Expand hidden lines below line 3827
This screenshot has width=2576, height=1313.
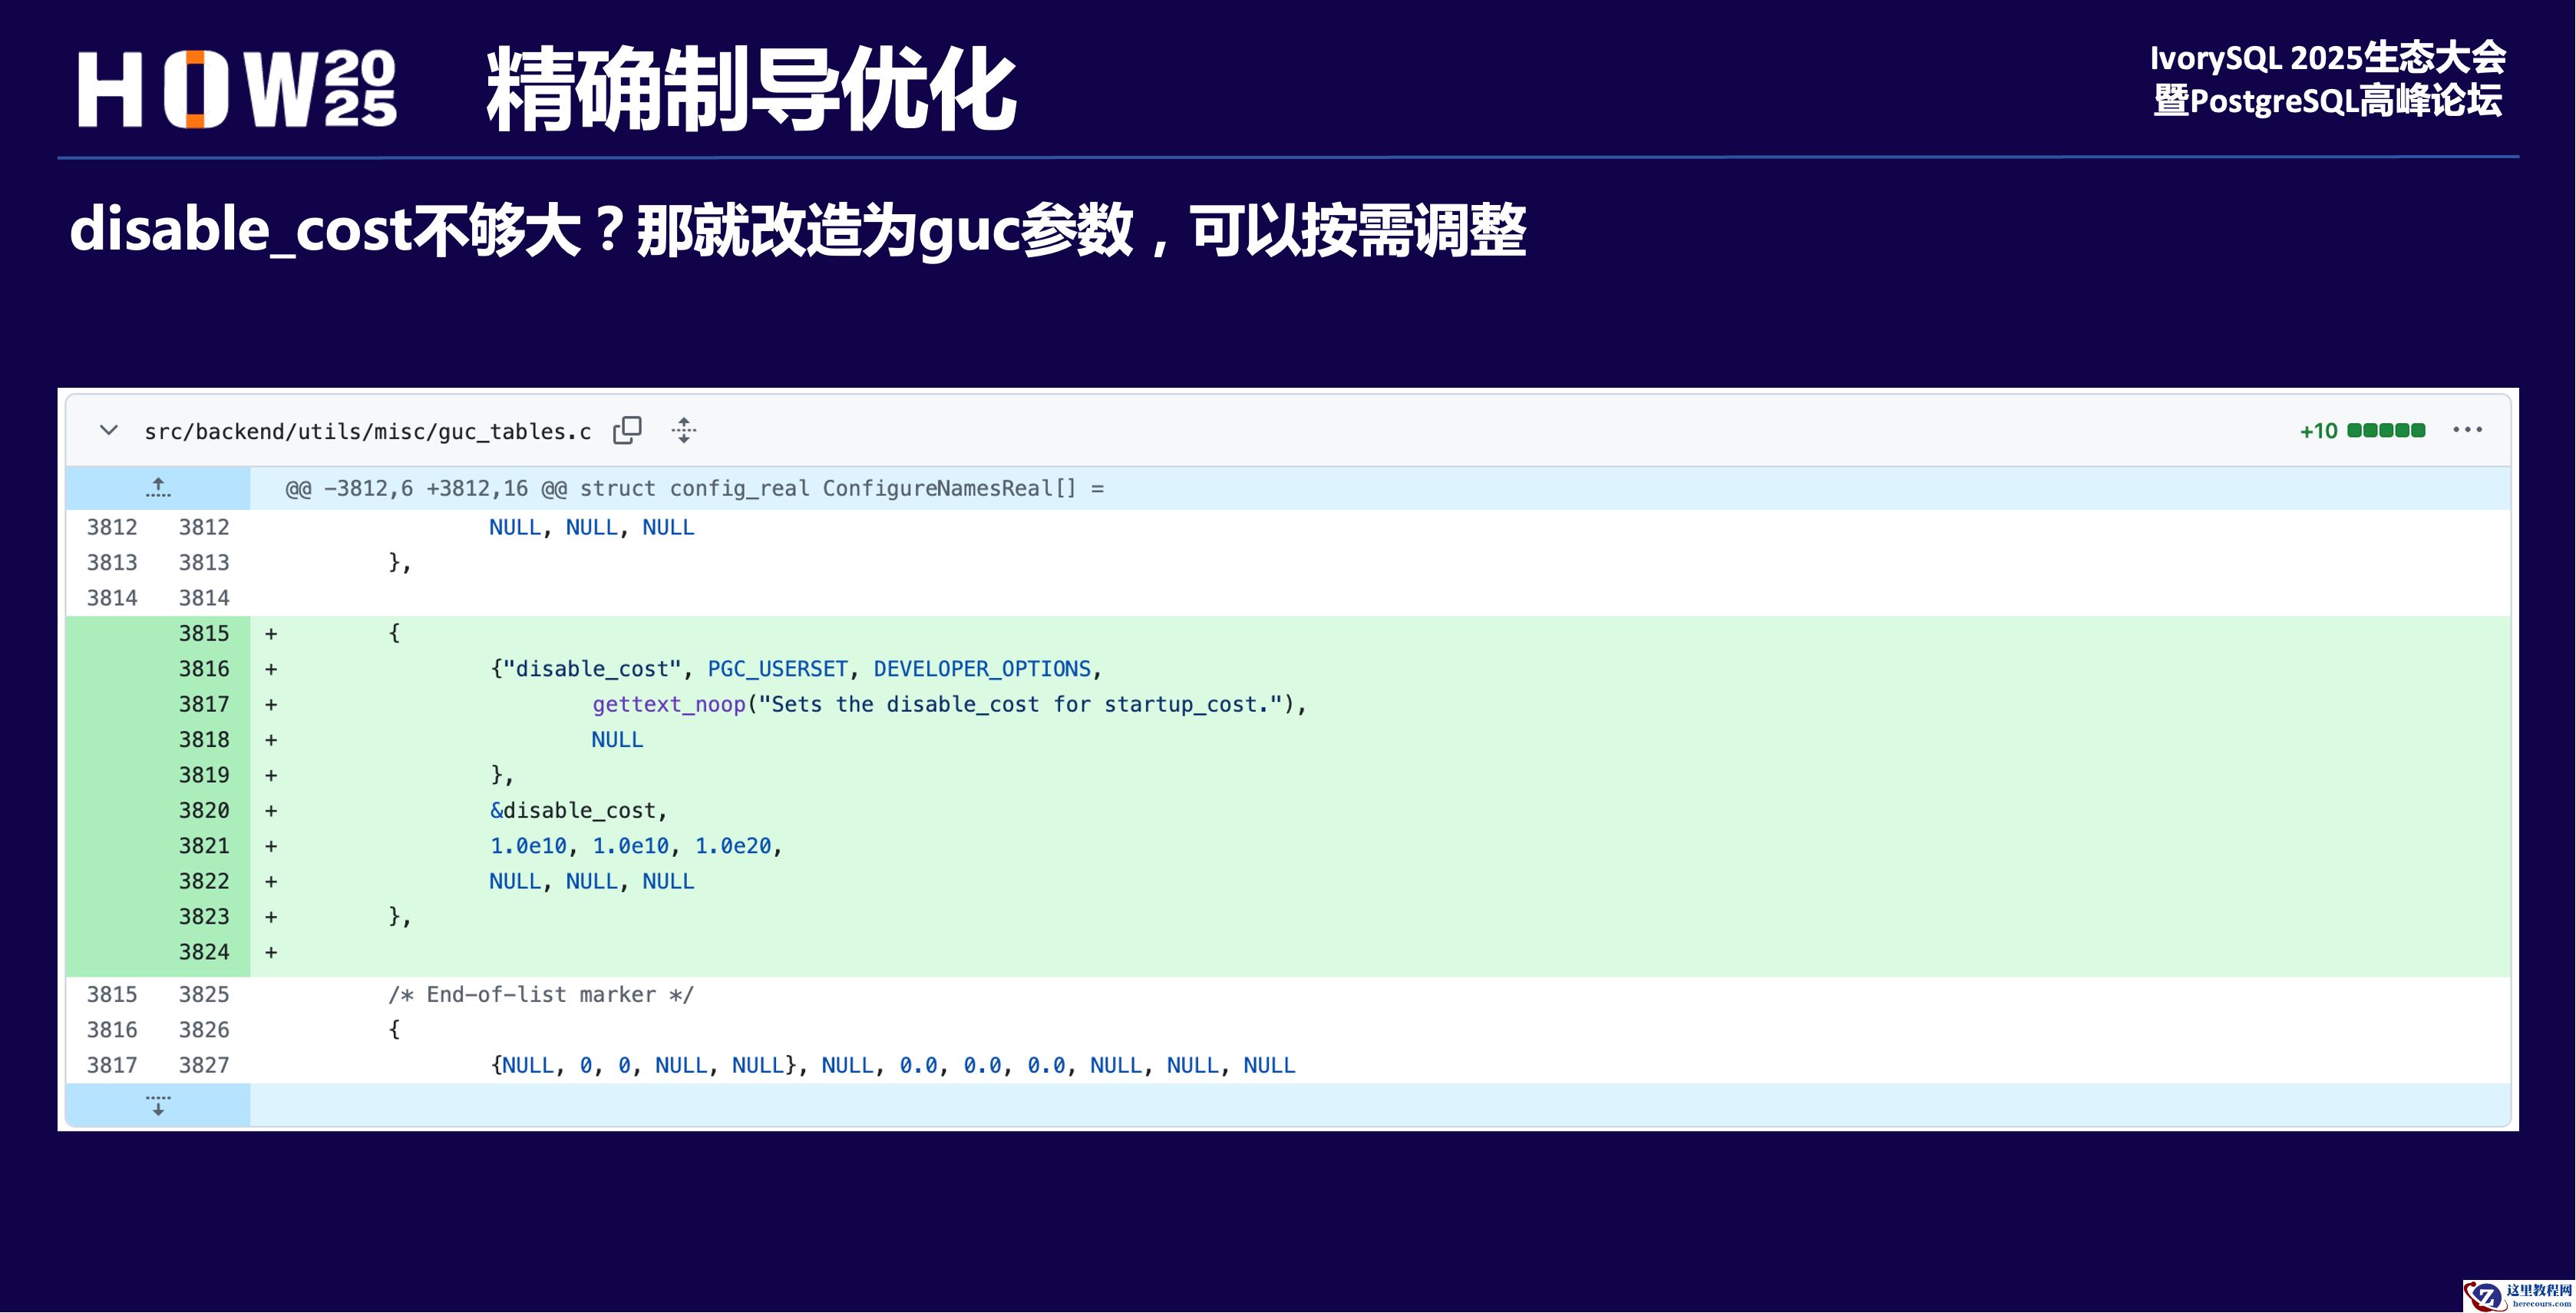(158, 1105)
